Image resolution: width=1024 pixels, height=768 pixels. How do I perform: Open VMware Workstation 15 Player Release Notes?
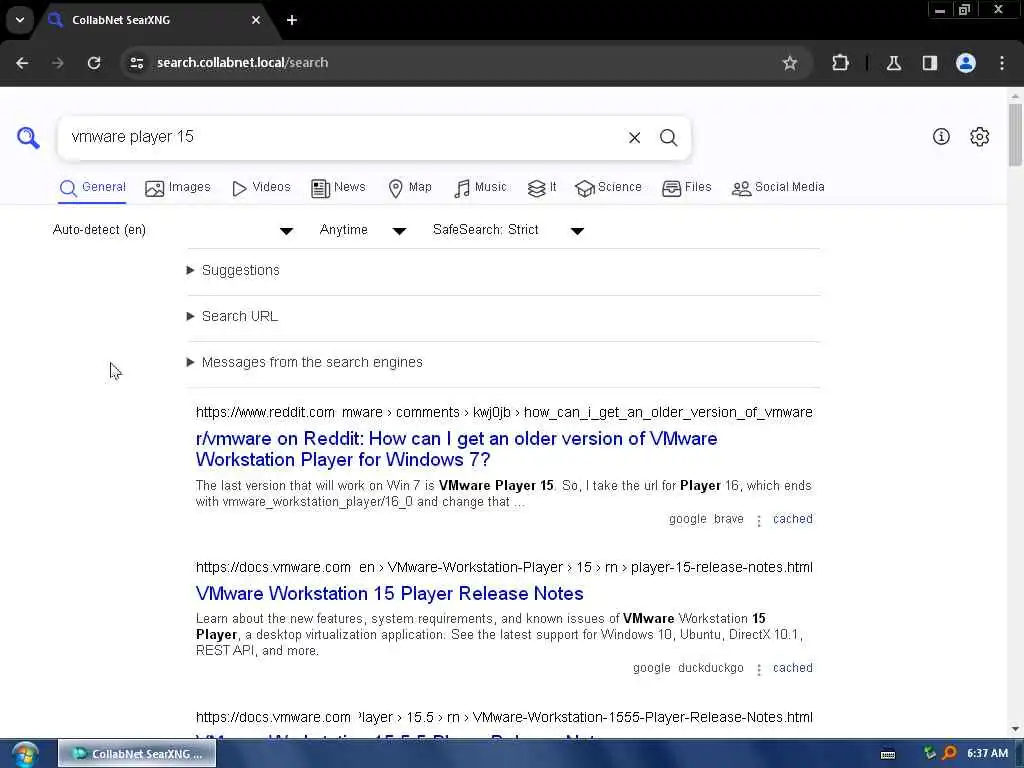(x=389, y=593)
